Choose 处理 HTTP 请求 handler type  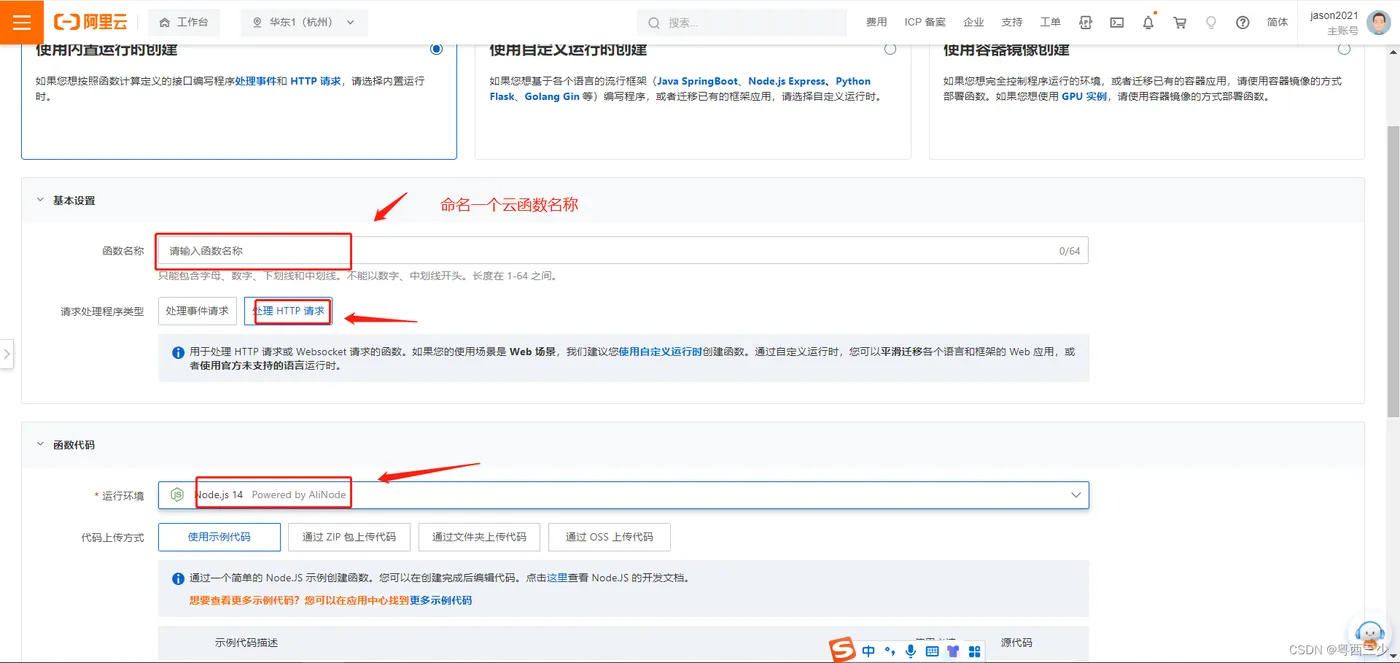[288, 311]
